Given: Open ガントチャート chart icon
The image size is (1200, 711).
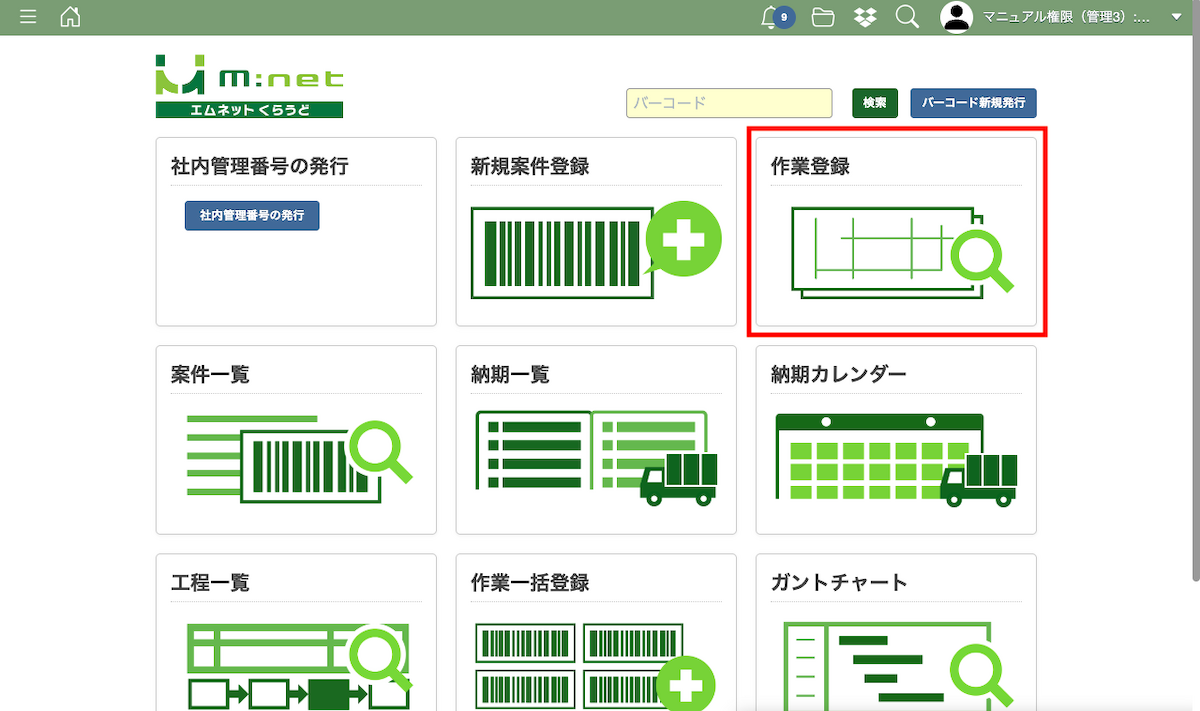Looking at the screenshot, I should [895, 665].
